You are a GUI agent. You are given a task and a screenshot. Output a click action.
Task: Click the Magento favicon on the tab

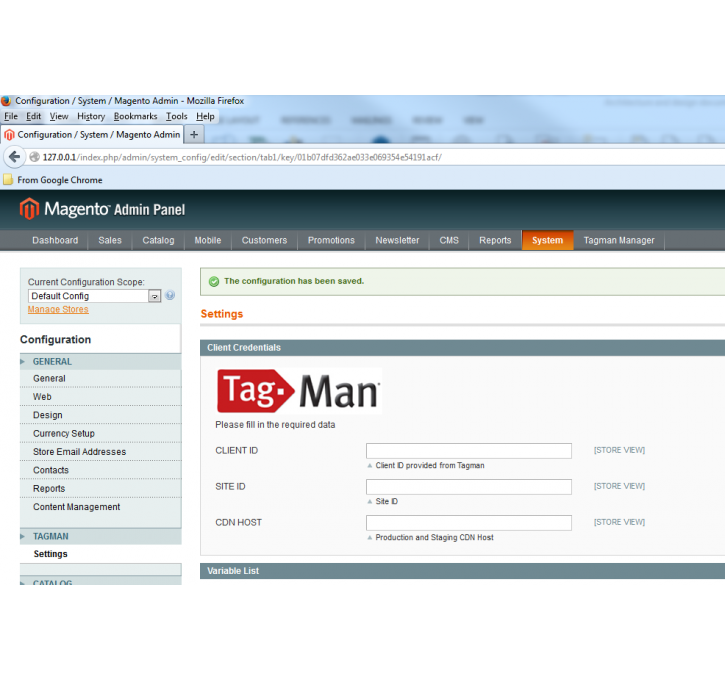pos(9,135)
